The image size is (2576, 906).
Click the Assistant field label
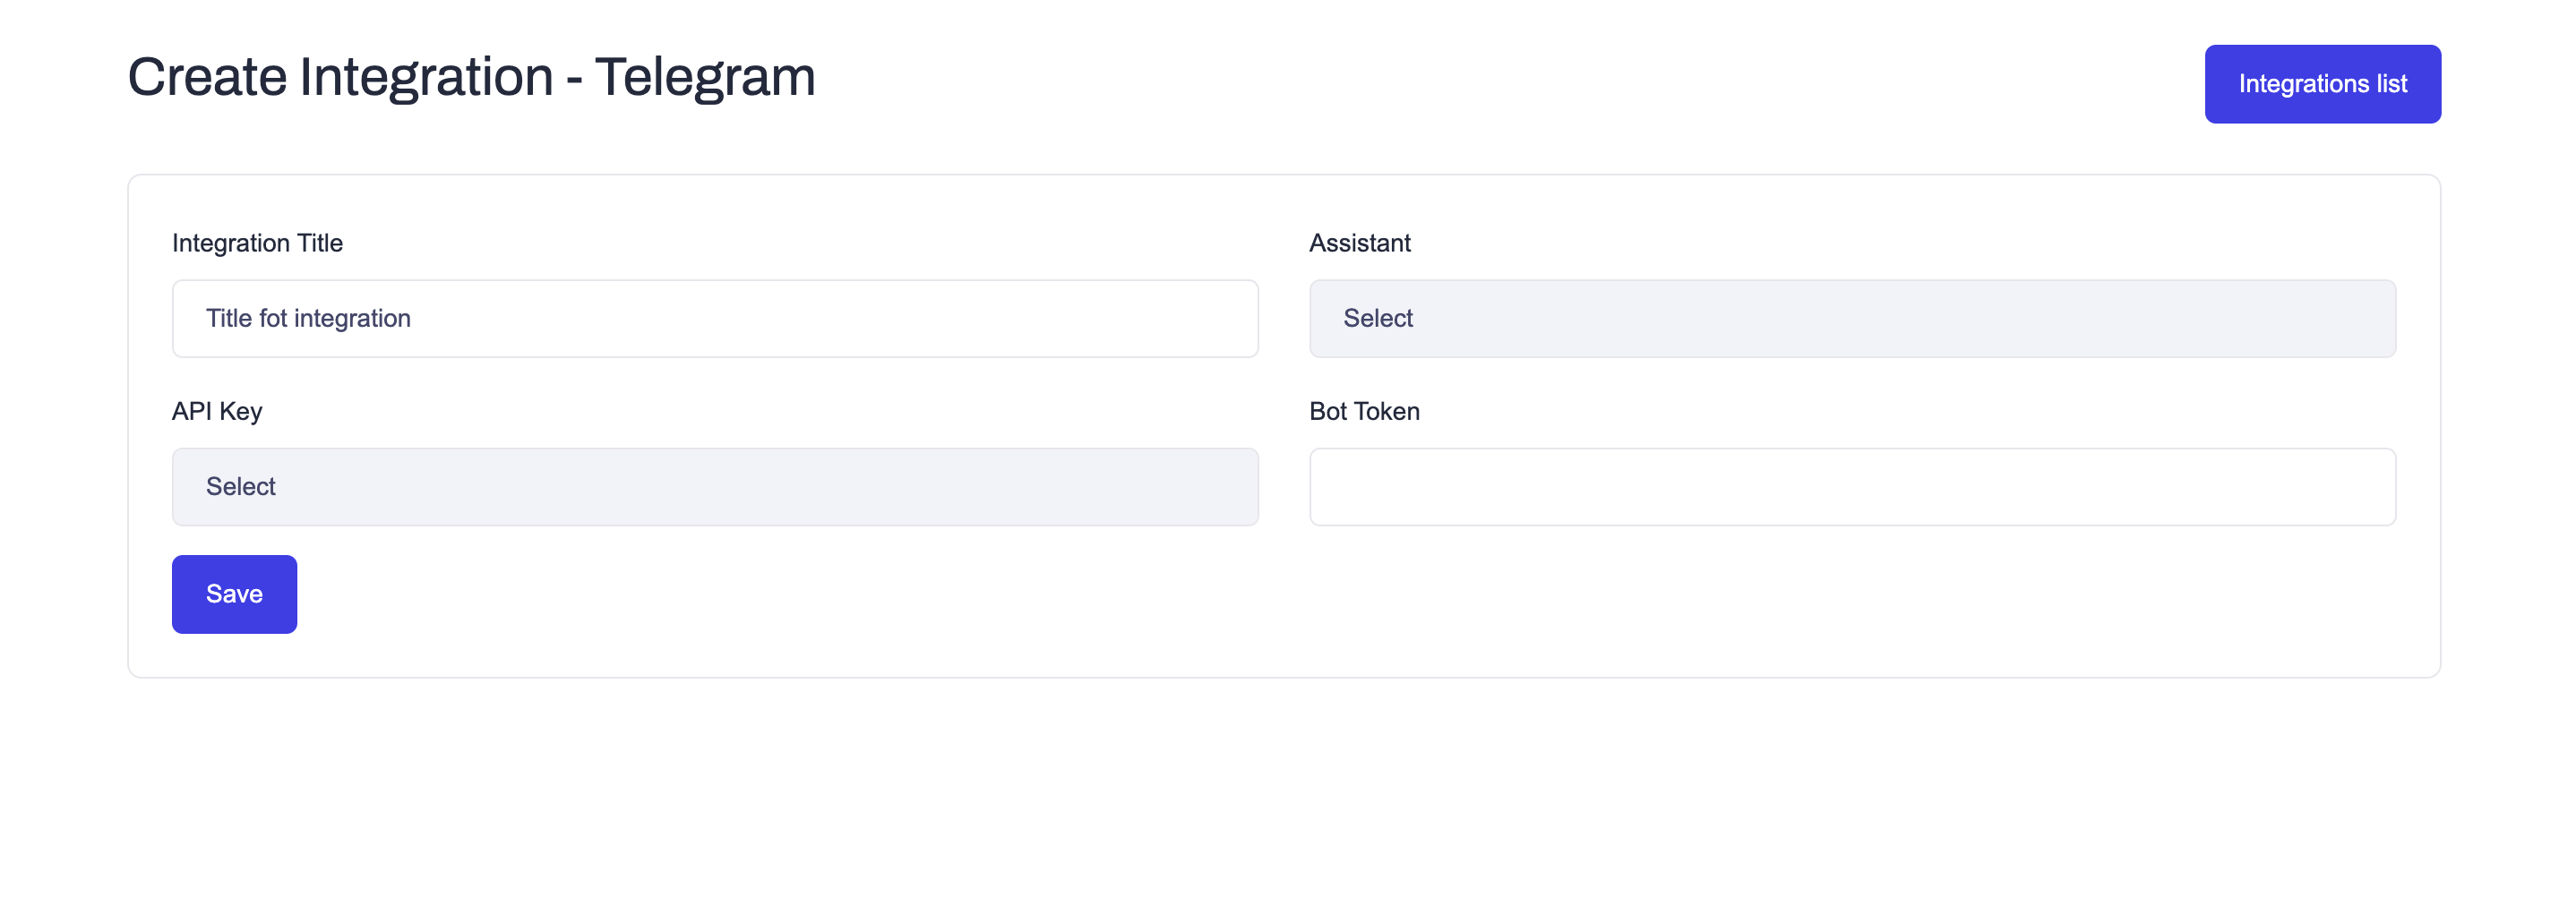tap(1360, 242)
